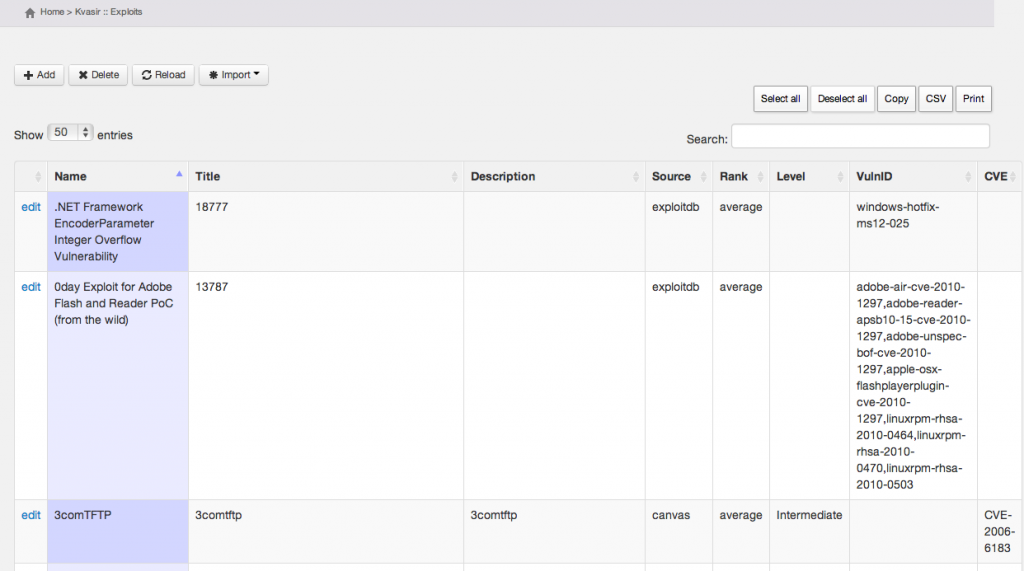Click the Select all button
The image size is (1024, 571).
point(780,99)
